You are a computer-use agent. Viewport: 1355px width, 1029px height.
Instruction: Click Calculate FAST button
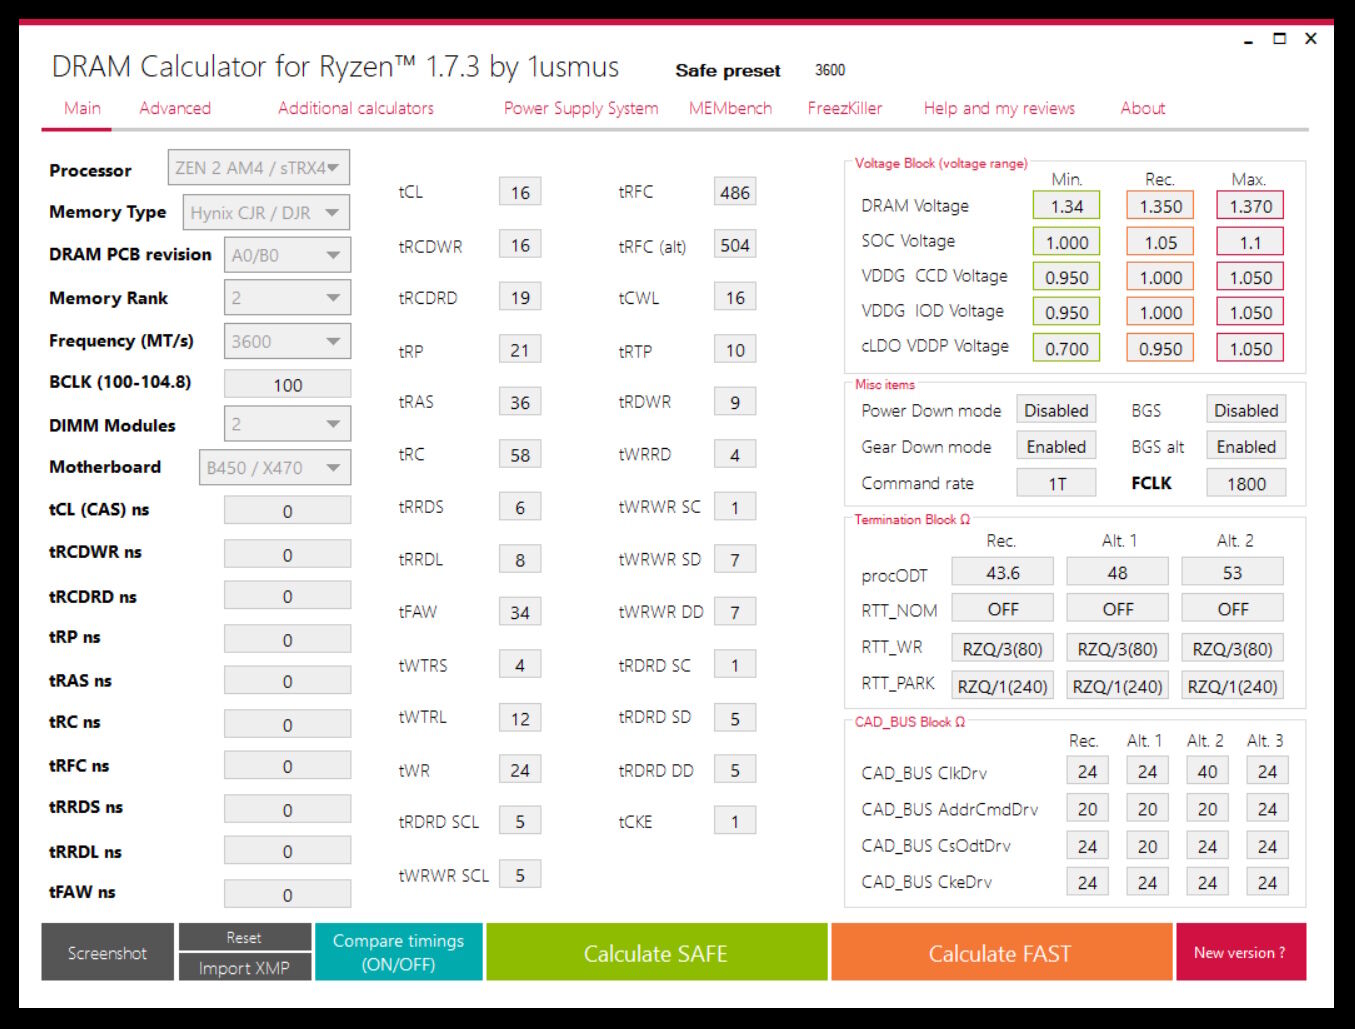pyautogui.click(x=1000, y=952)
